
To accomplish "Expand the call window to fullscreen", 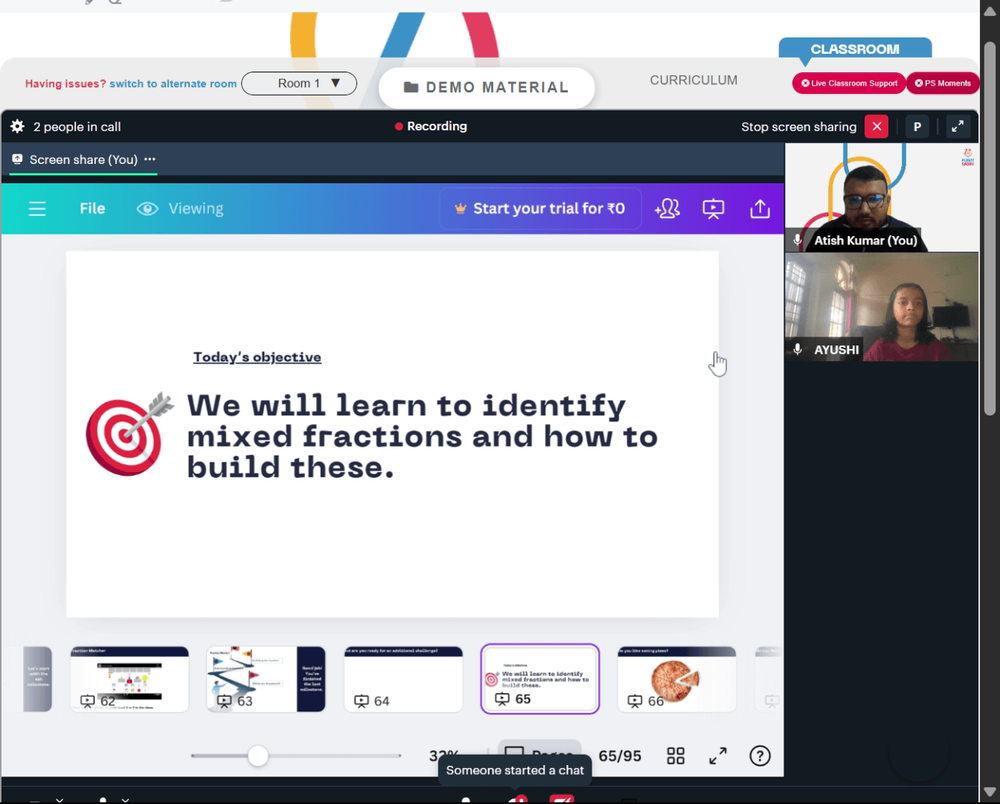I will [x=957, y=126].
